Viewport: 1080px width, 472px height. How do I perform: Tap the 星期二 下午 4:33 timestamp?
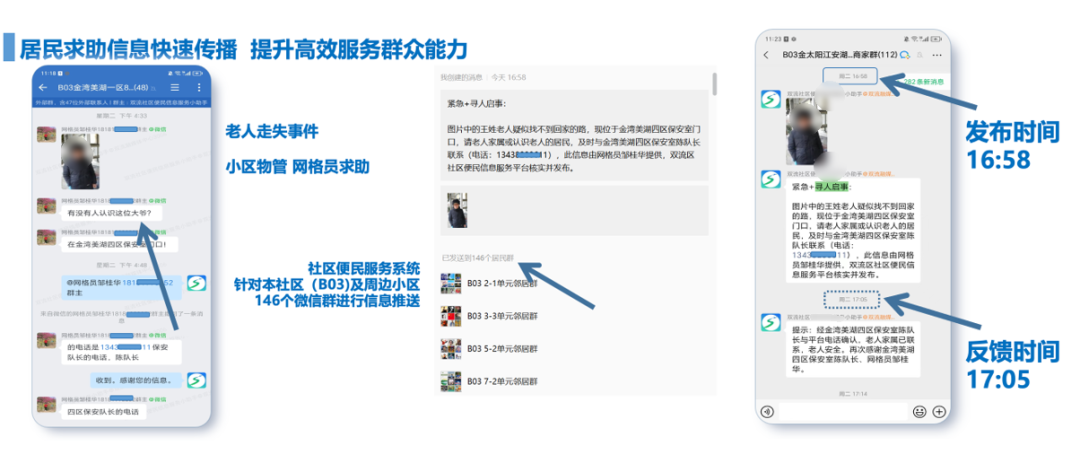pyautogui.click(x=121, y=116)
